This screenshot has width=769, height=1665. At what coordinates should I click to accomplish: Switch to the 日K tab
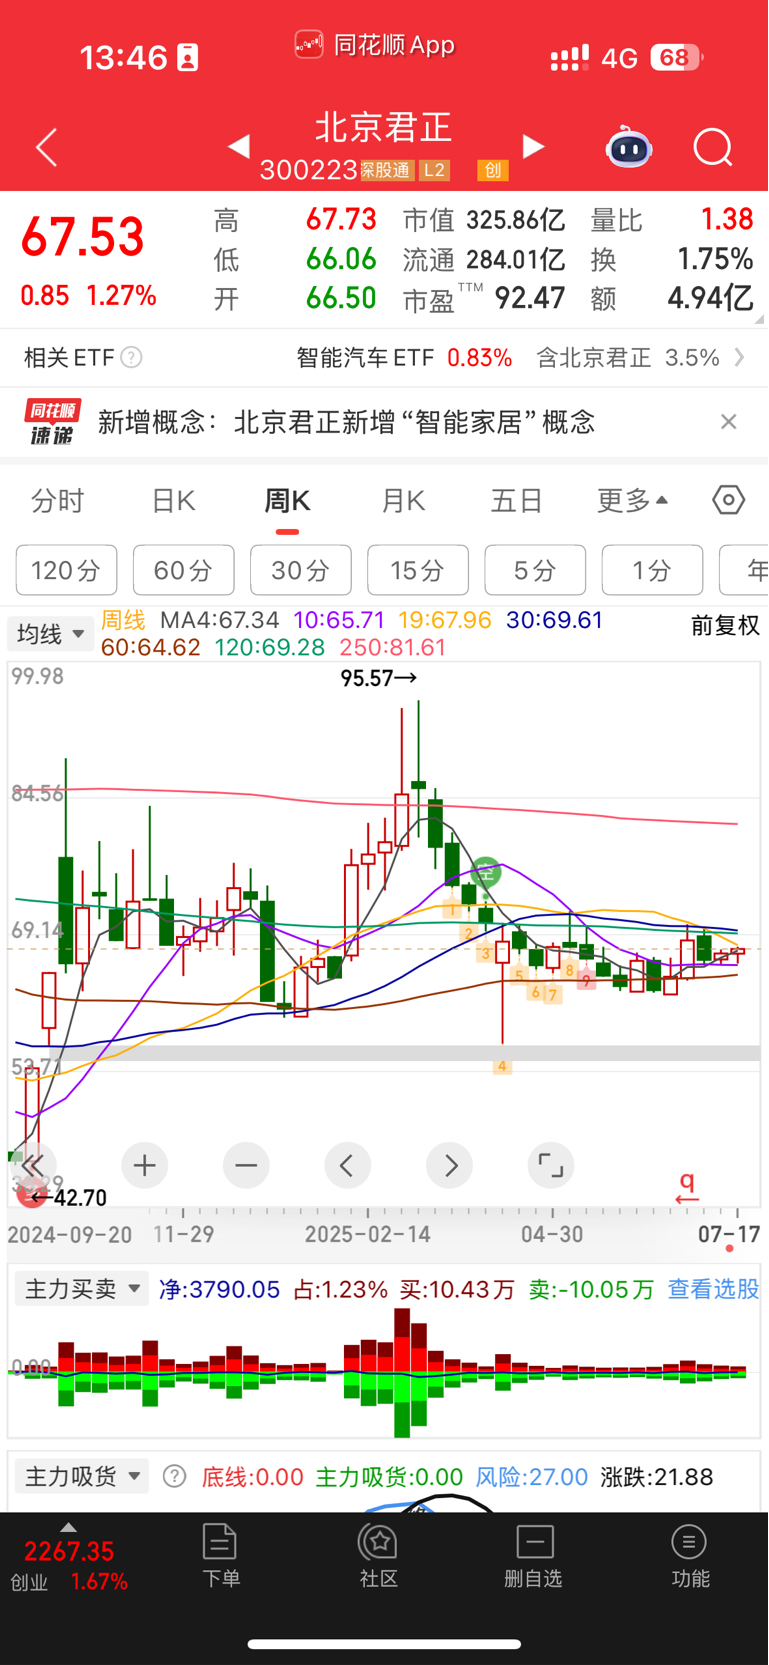click(174, 500)
